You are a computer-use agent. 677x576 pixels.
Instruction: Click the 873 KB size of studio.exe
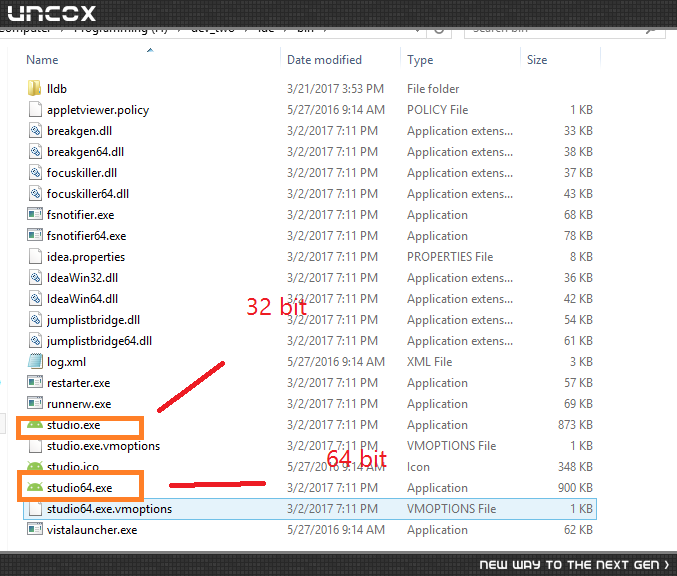[x=575, y=424]
